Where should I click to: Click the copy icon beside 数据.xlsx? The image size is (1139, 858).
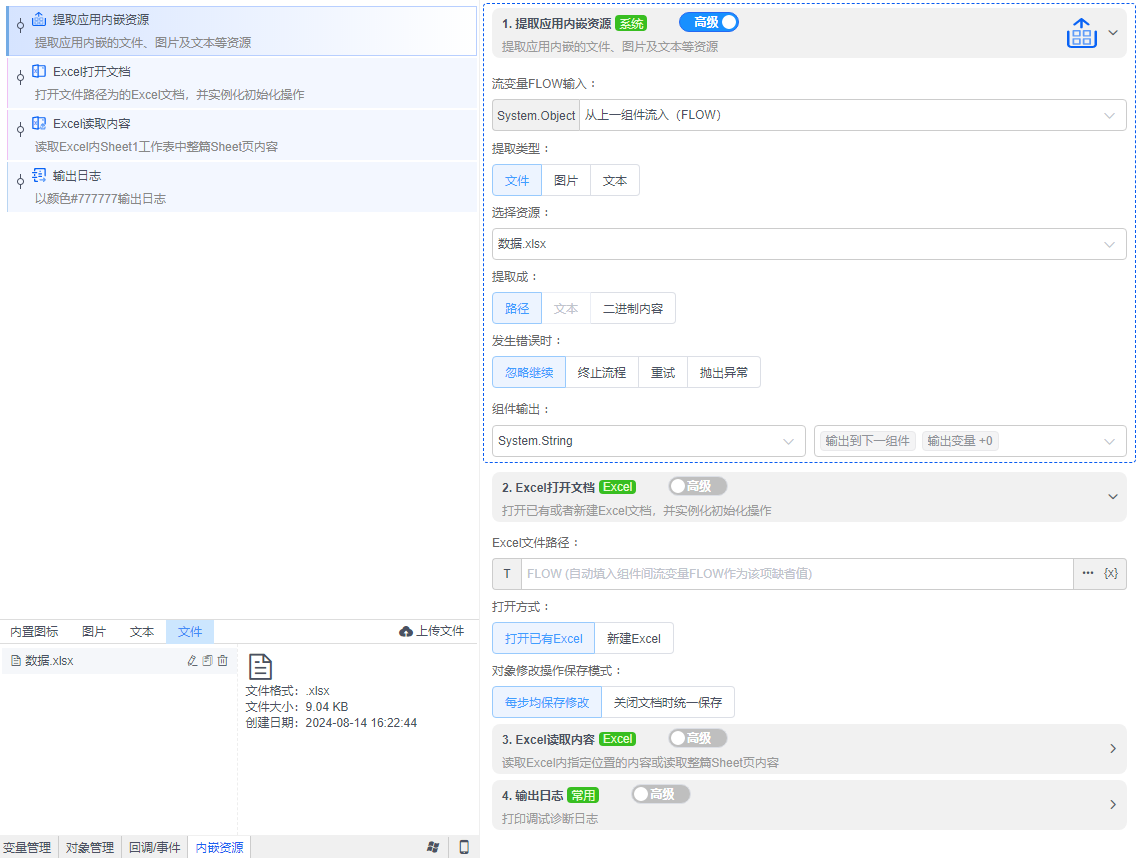coord(208,660)
